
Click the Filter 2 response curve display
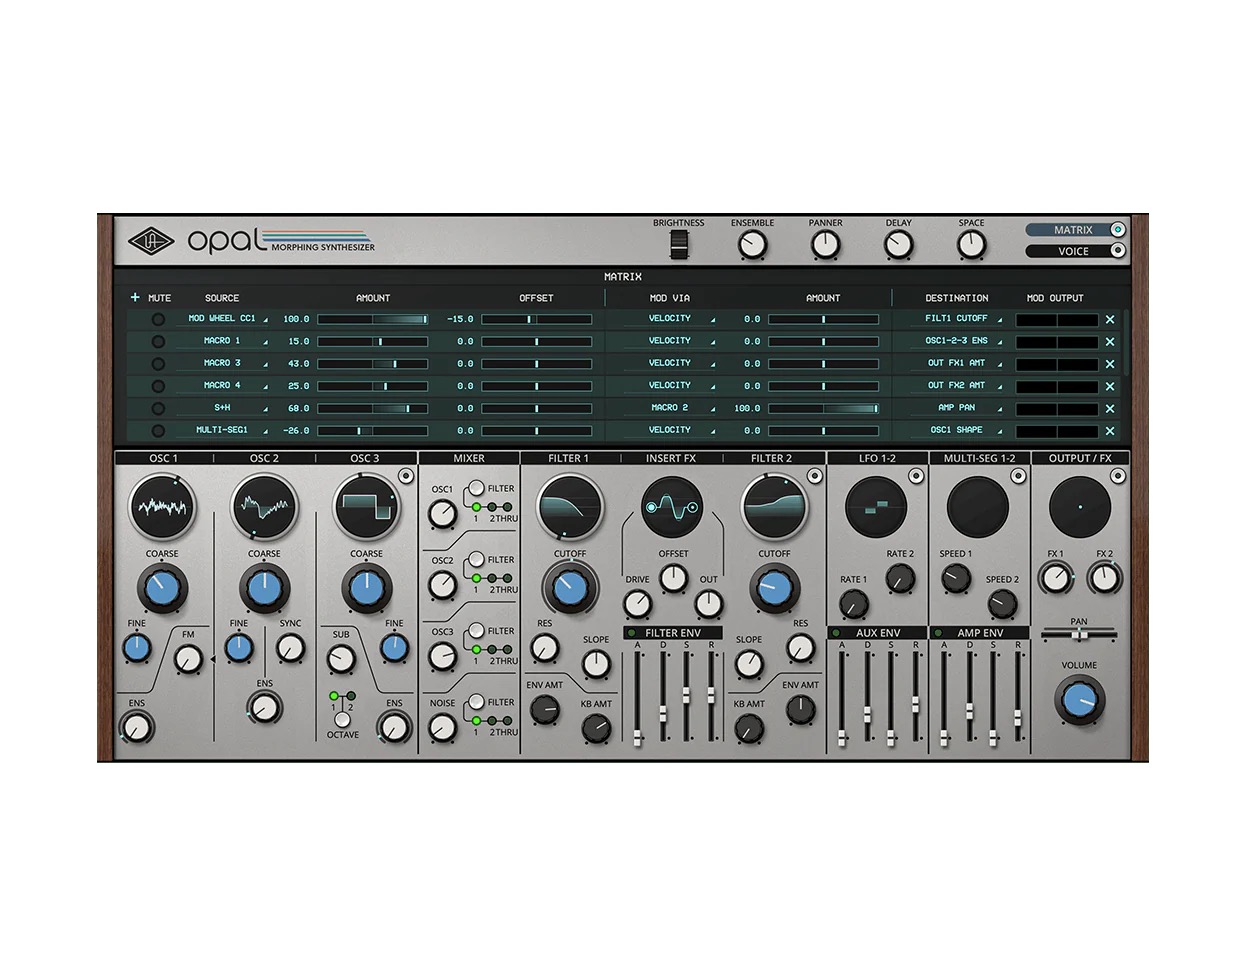(x=774, y=507)
